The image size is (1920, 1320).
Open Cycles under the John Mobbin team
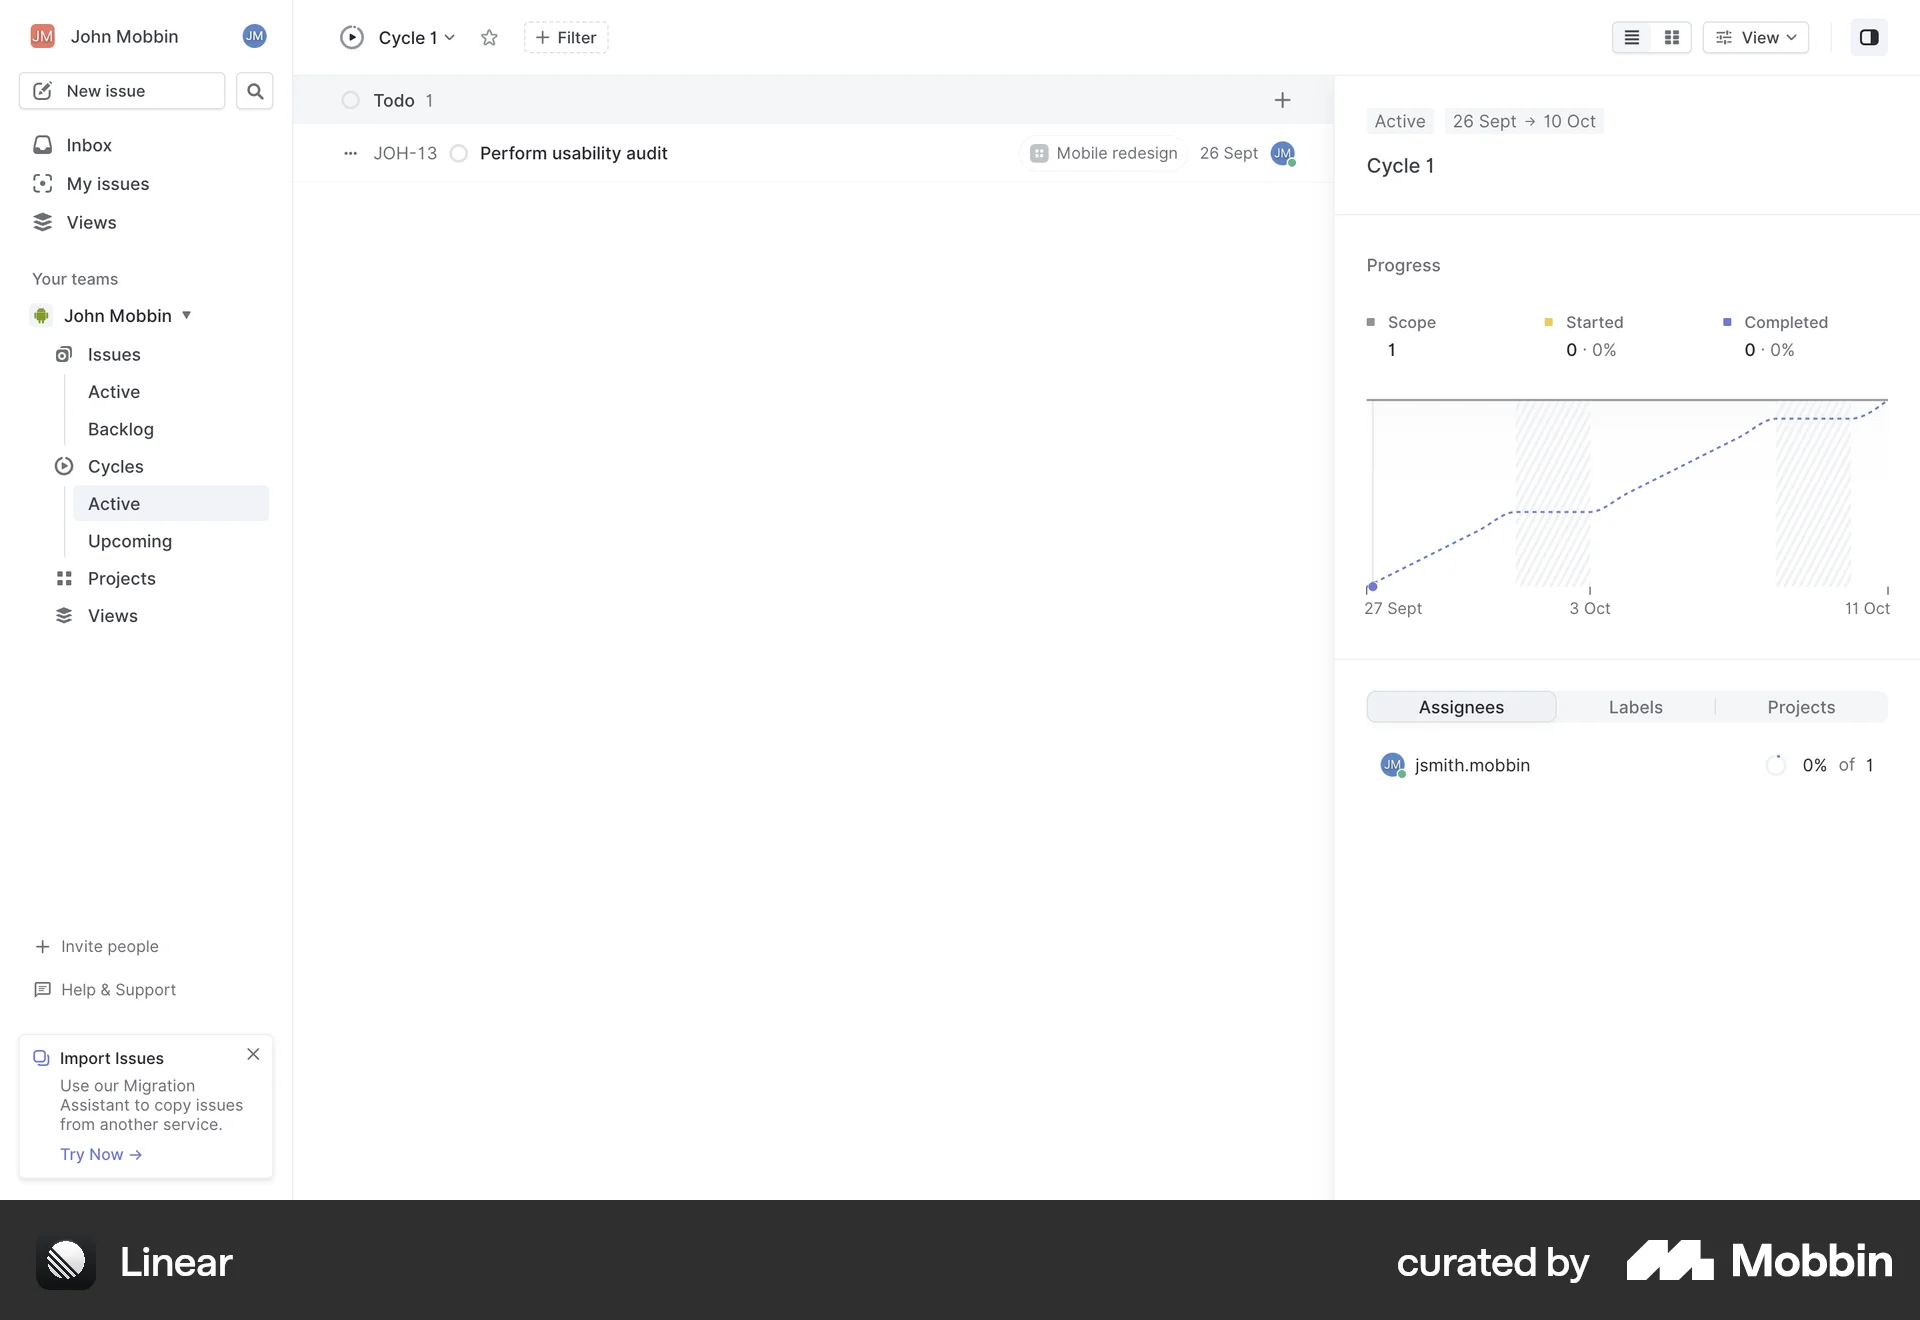(x=115, y=466)
